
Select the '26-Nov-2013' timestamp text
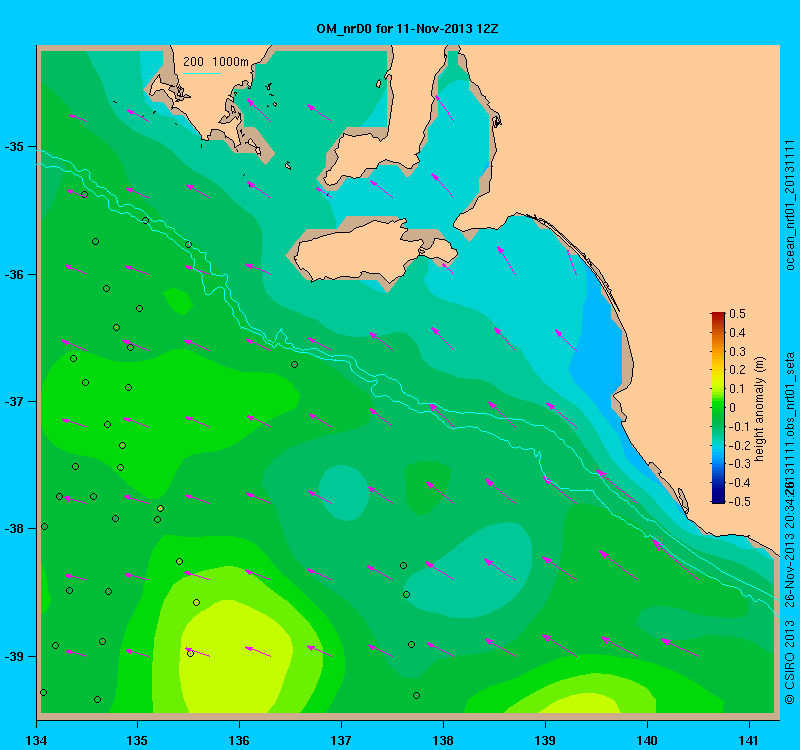click(789, 570)
